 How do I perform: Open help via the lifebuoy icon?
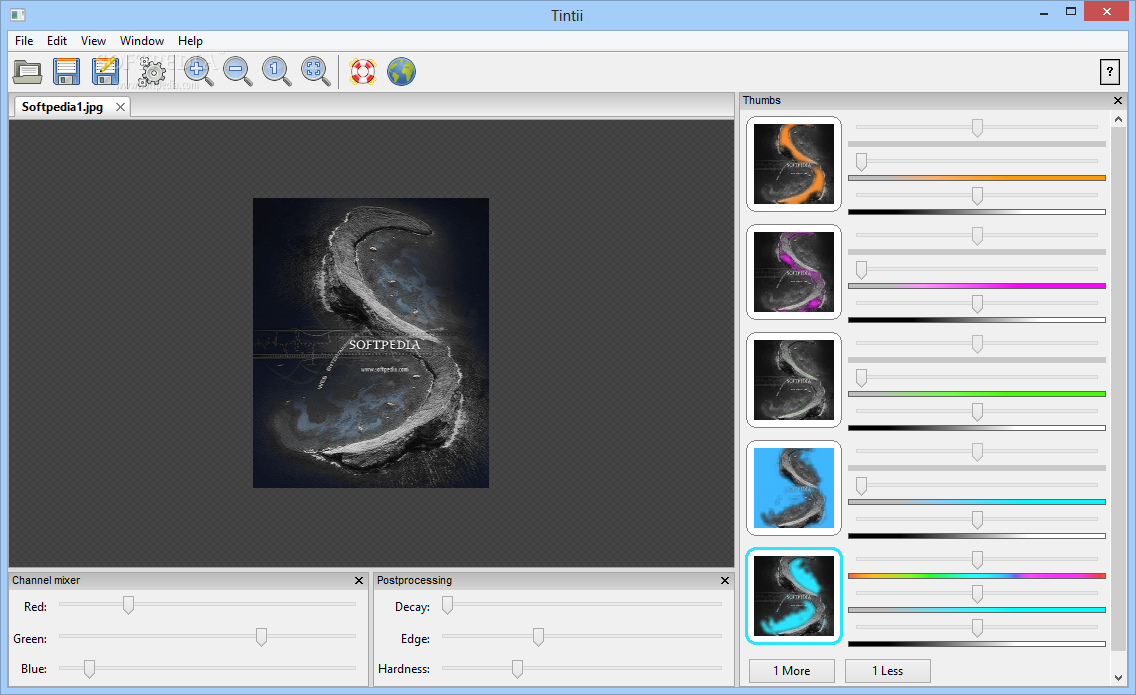point(362,72)
